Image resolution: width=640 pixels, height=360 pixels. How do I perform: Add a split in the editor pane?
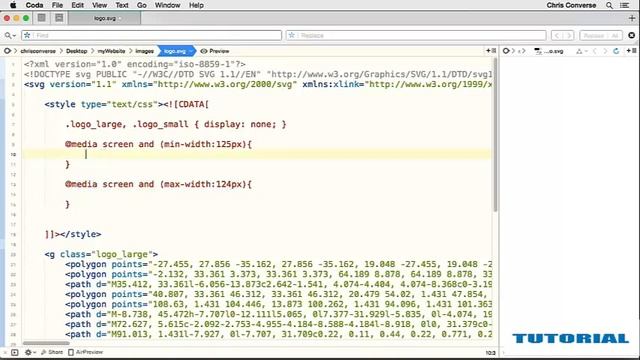point(491,51)
